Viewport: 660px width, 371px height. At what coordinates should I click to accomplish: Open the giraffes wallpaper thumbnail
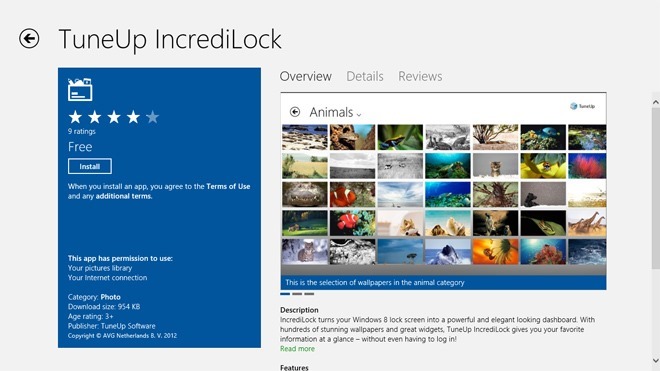coord(587,223)
